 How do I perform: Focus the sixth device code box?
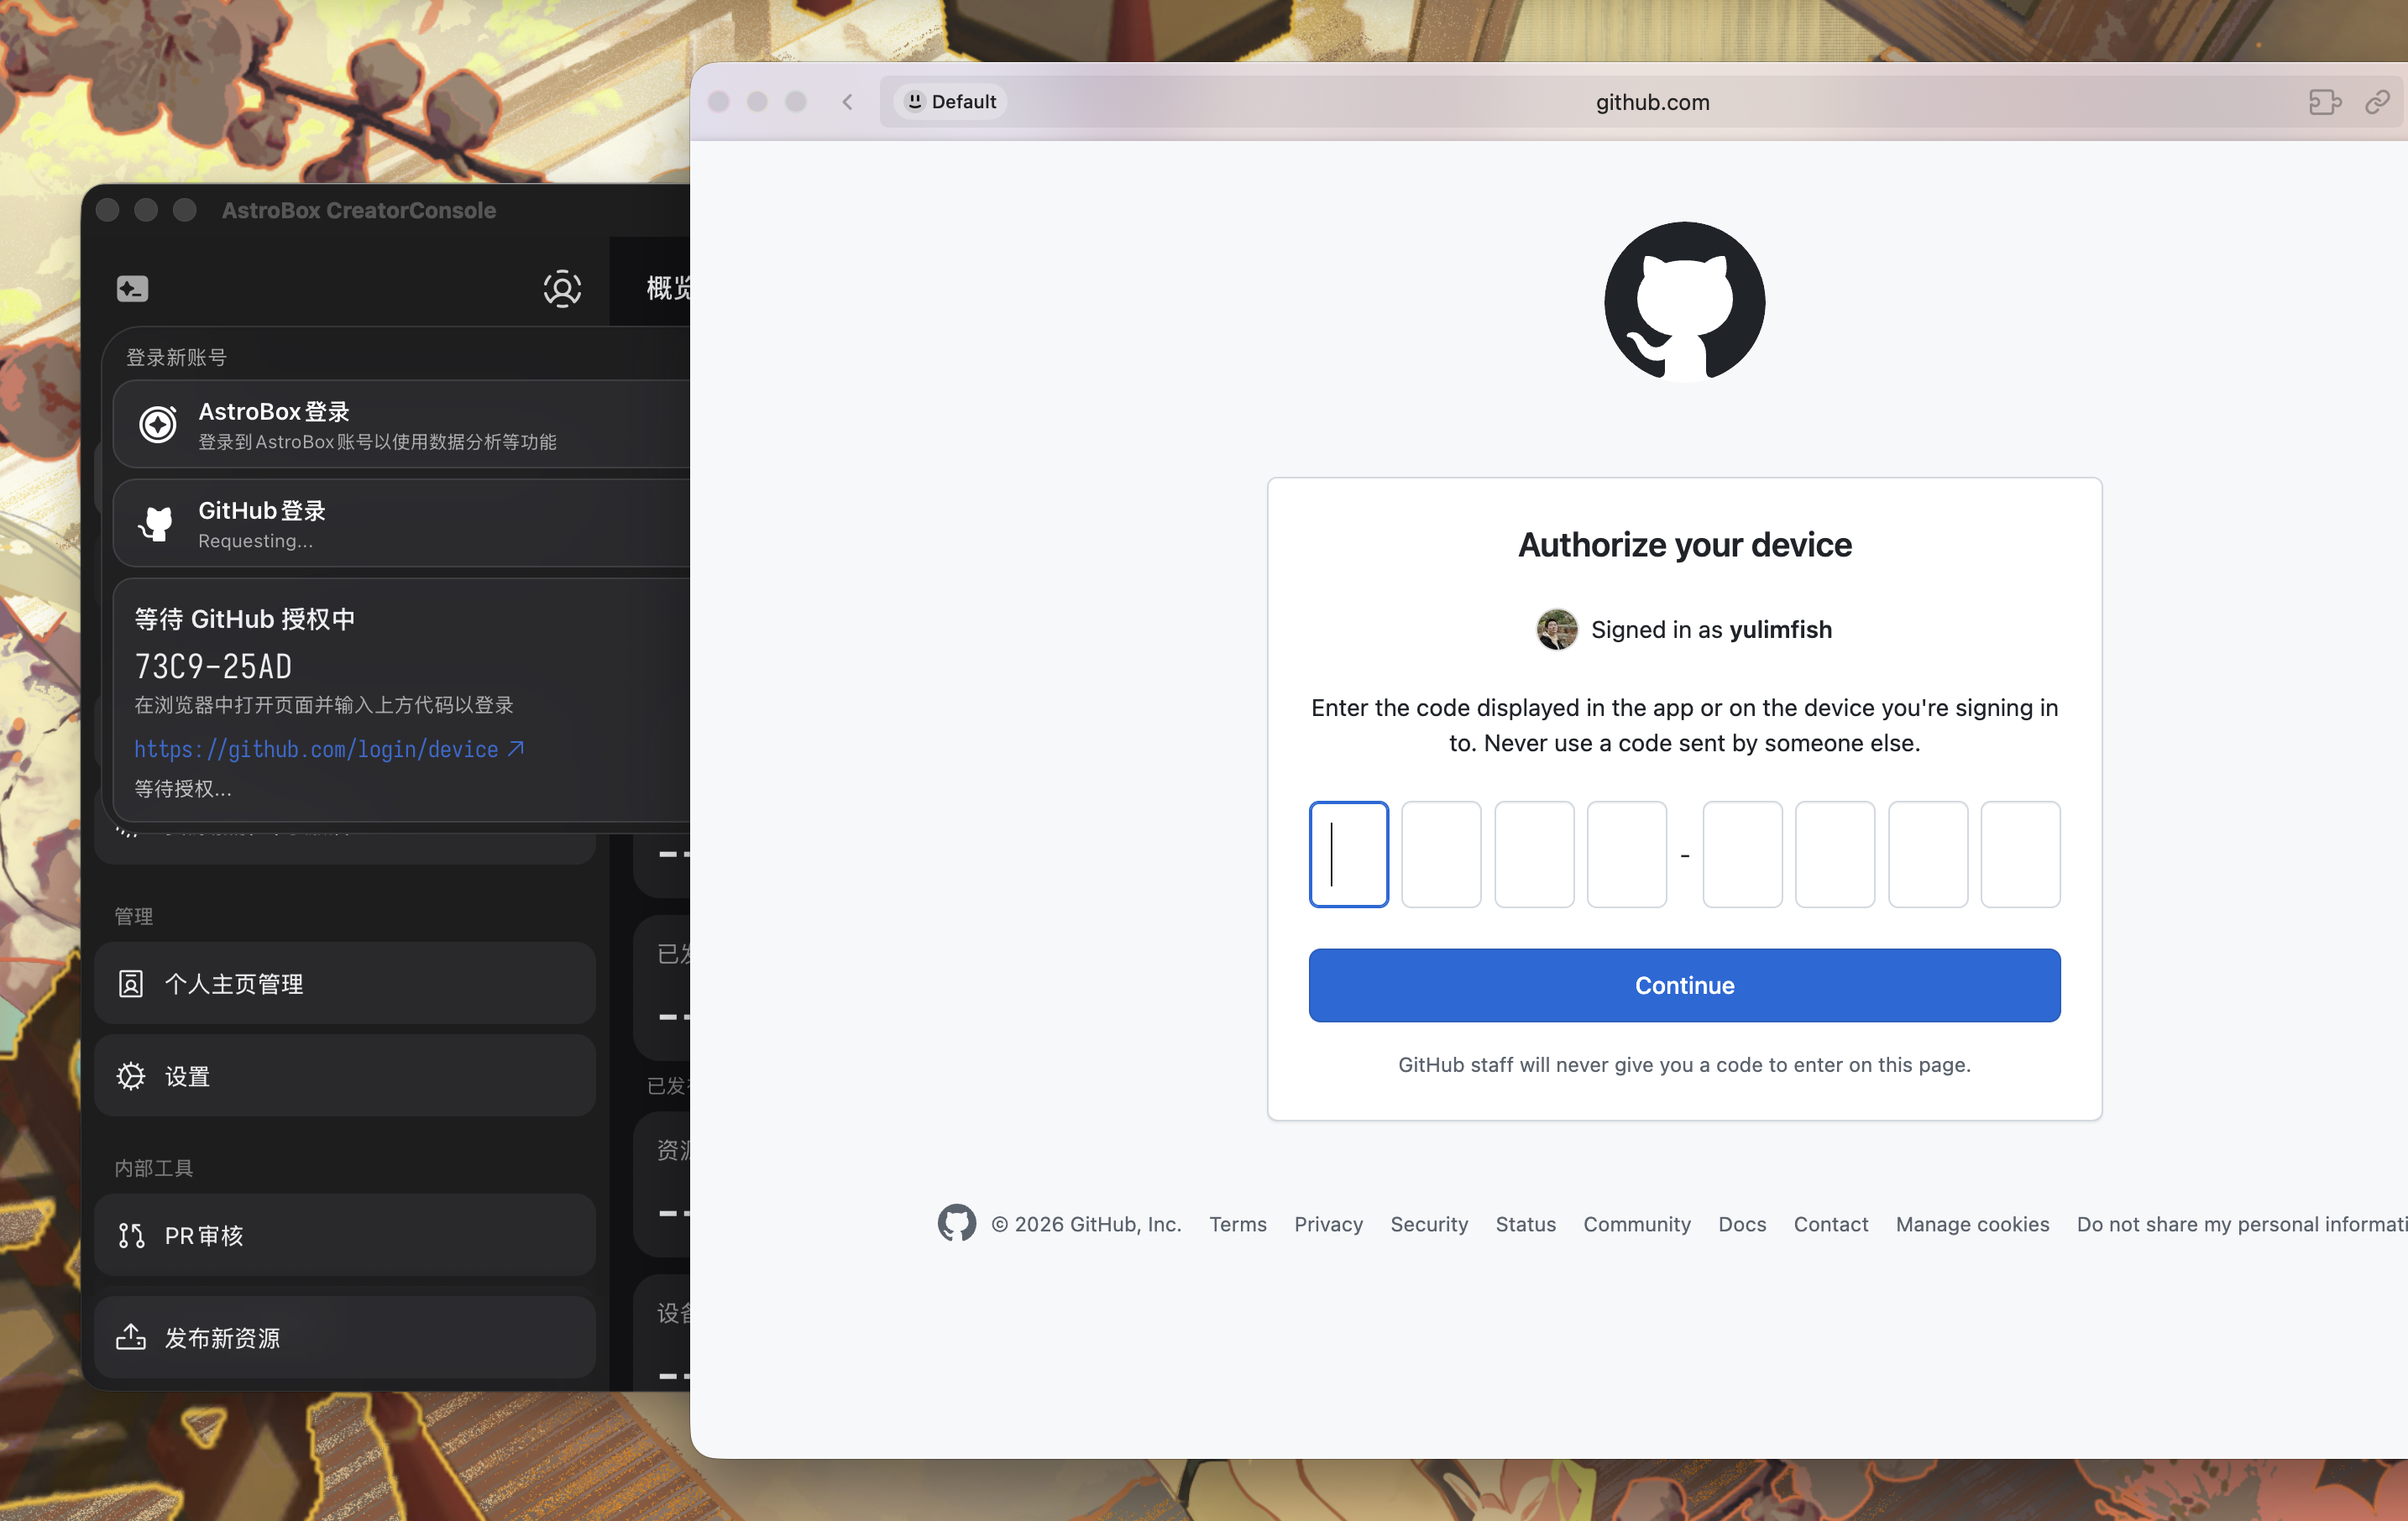tap(1835, 854)
